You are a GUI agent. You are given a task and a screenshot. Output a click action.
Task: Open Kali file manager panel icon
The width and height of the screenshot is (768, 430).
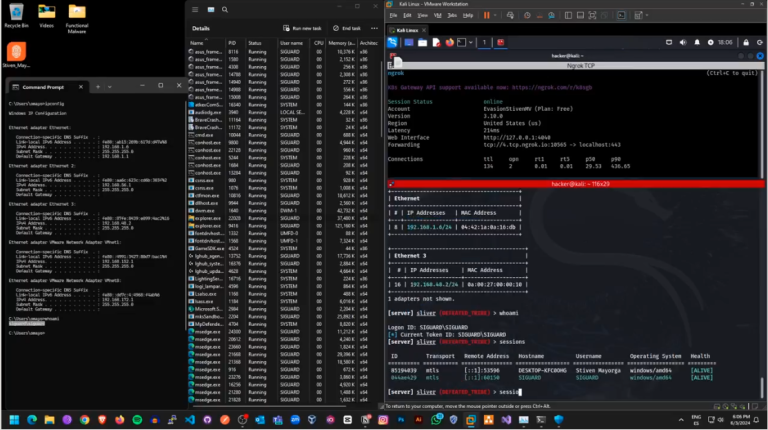[x=422, y=43]
